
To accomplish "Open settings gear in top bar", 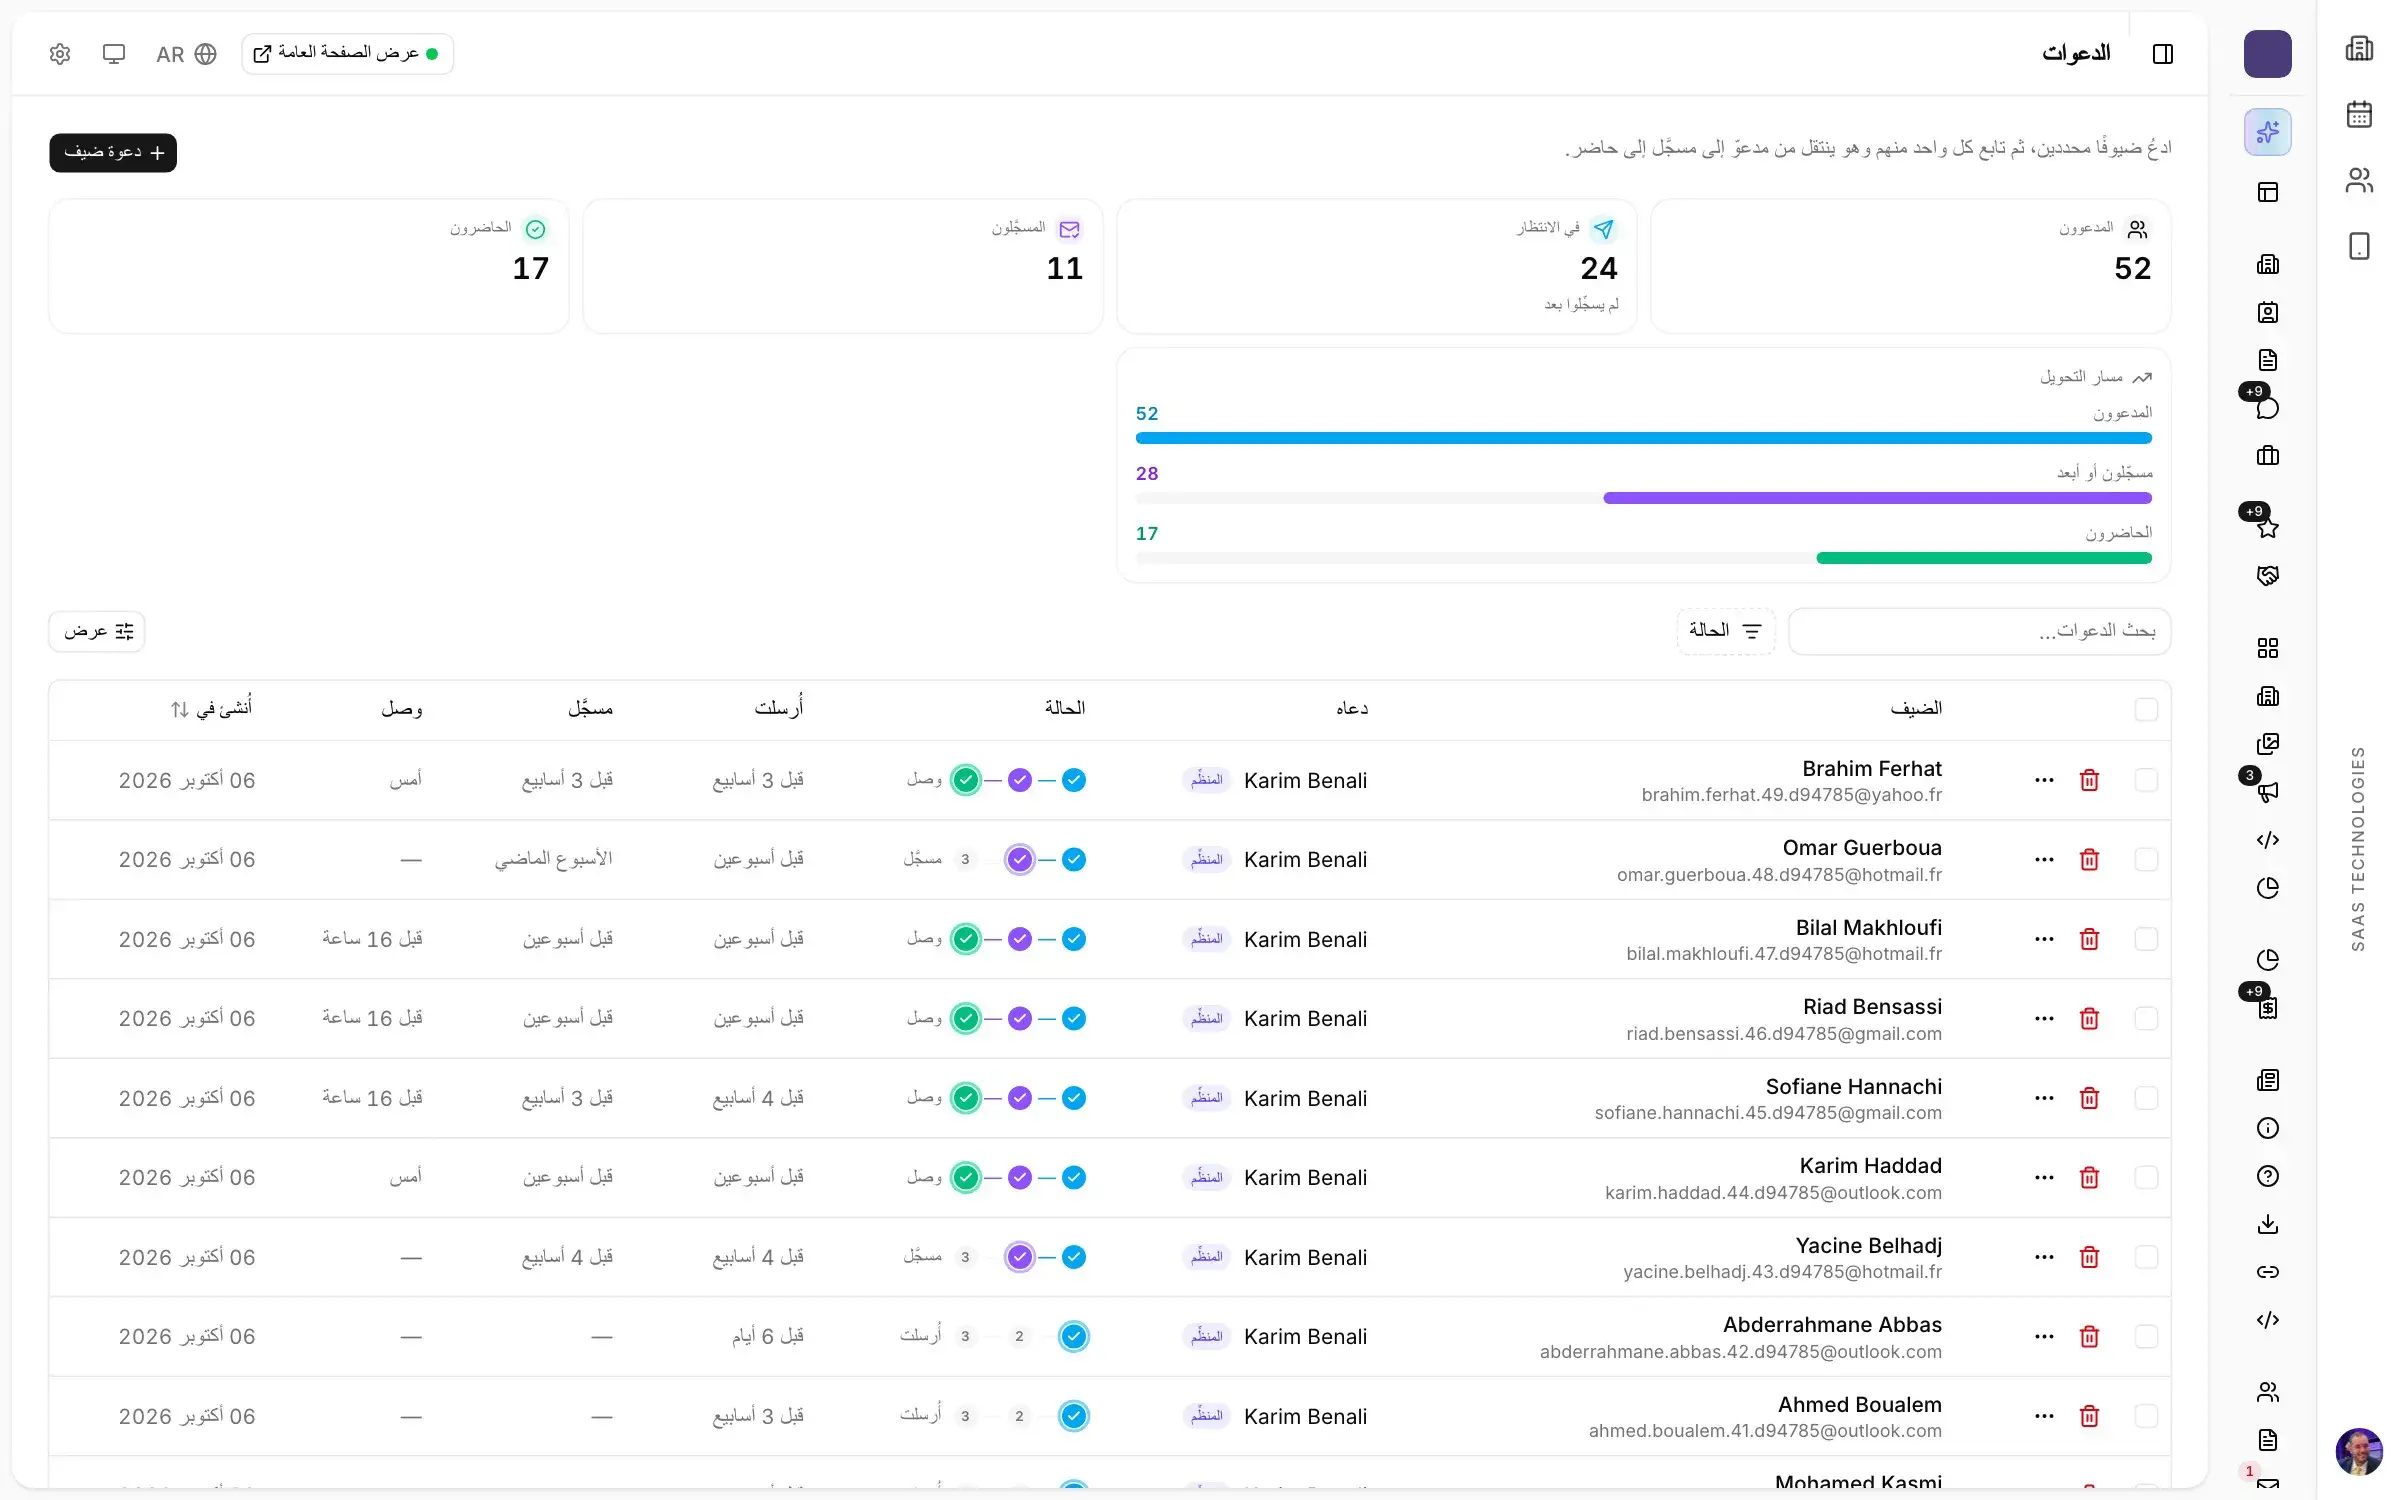I will (x=60, y=54).
